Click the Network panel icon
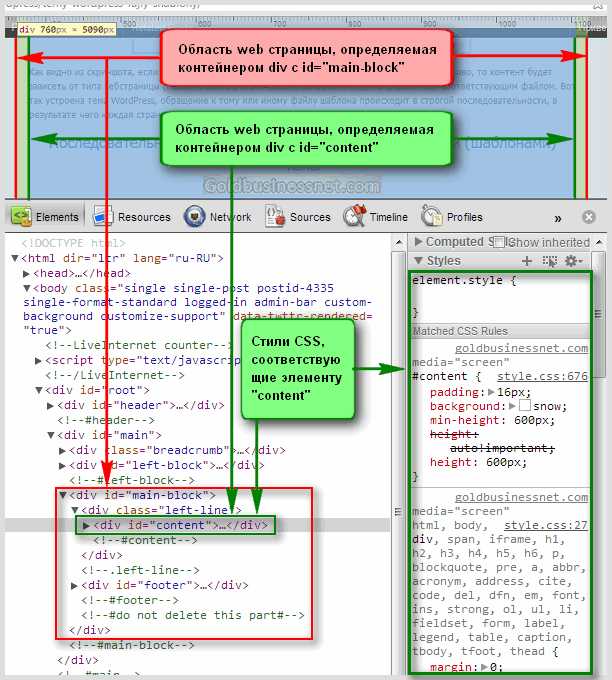 click(195, 217)
